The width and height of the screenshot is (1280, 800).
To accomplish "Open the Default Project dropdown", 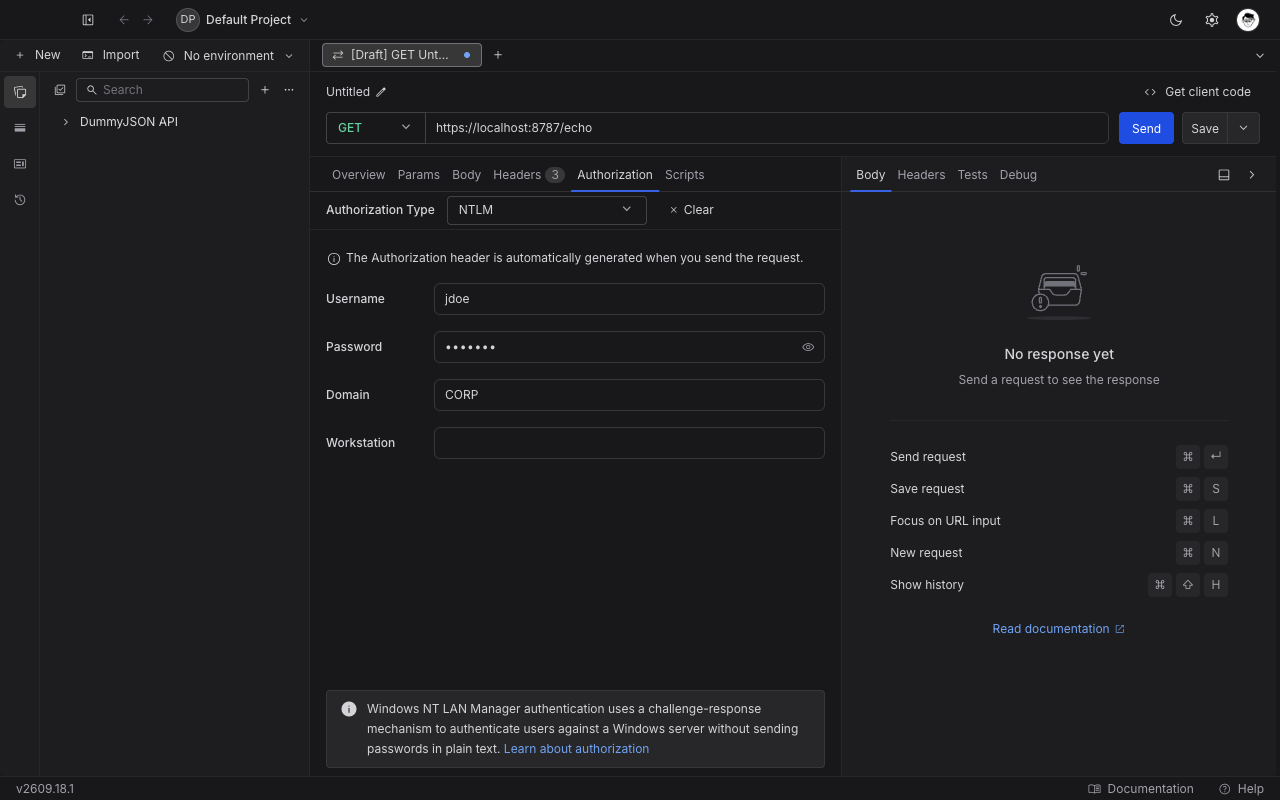I will coord(243,20).
